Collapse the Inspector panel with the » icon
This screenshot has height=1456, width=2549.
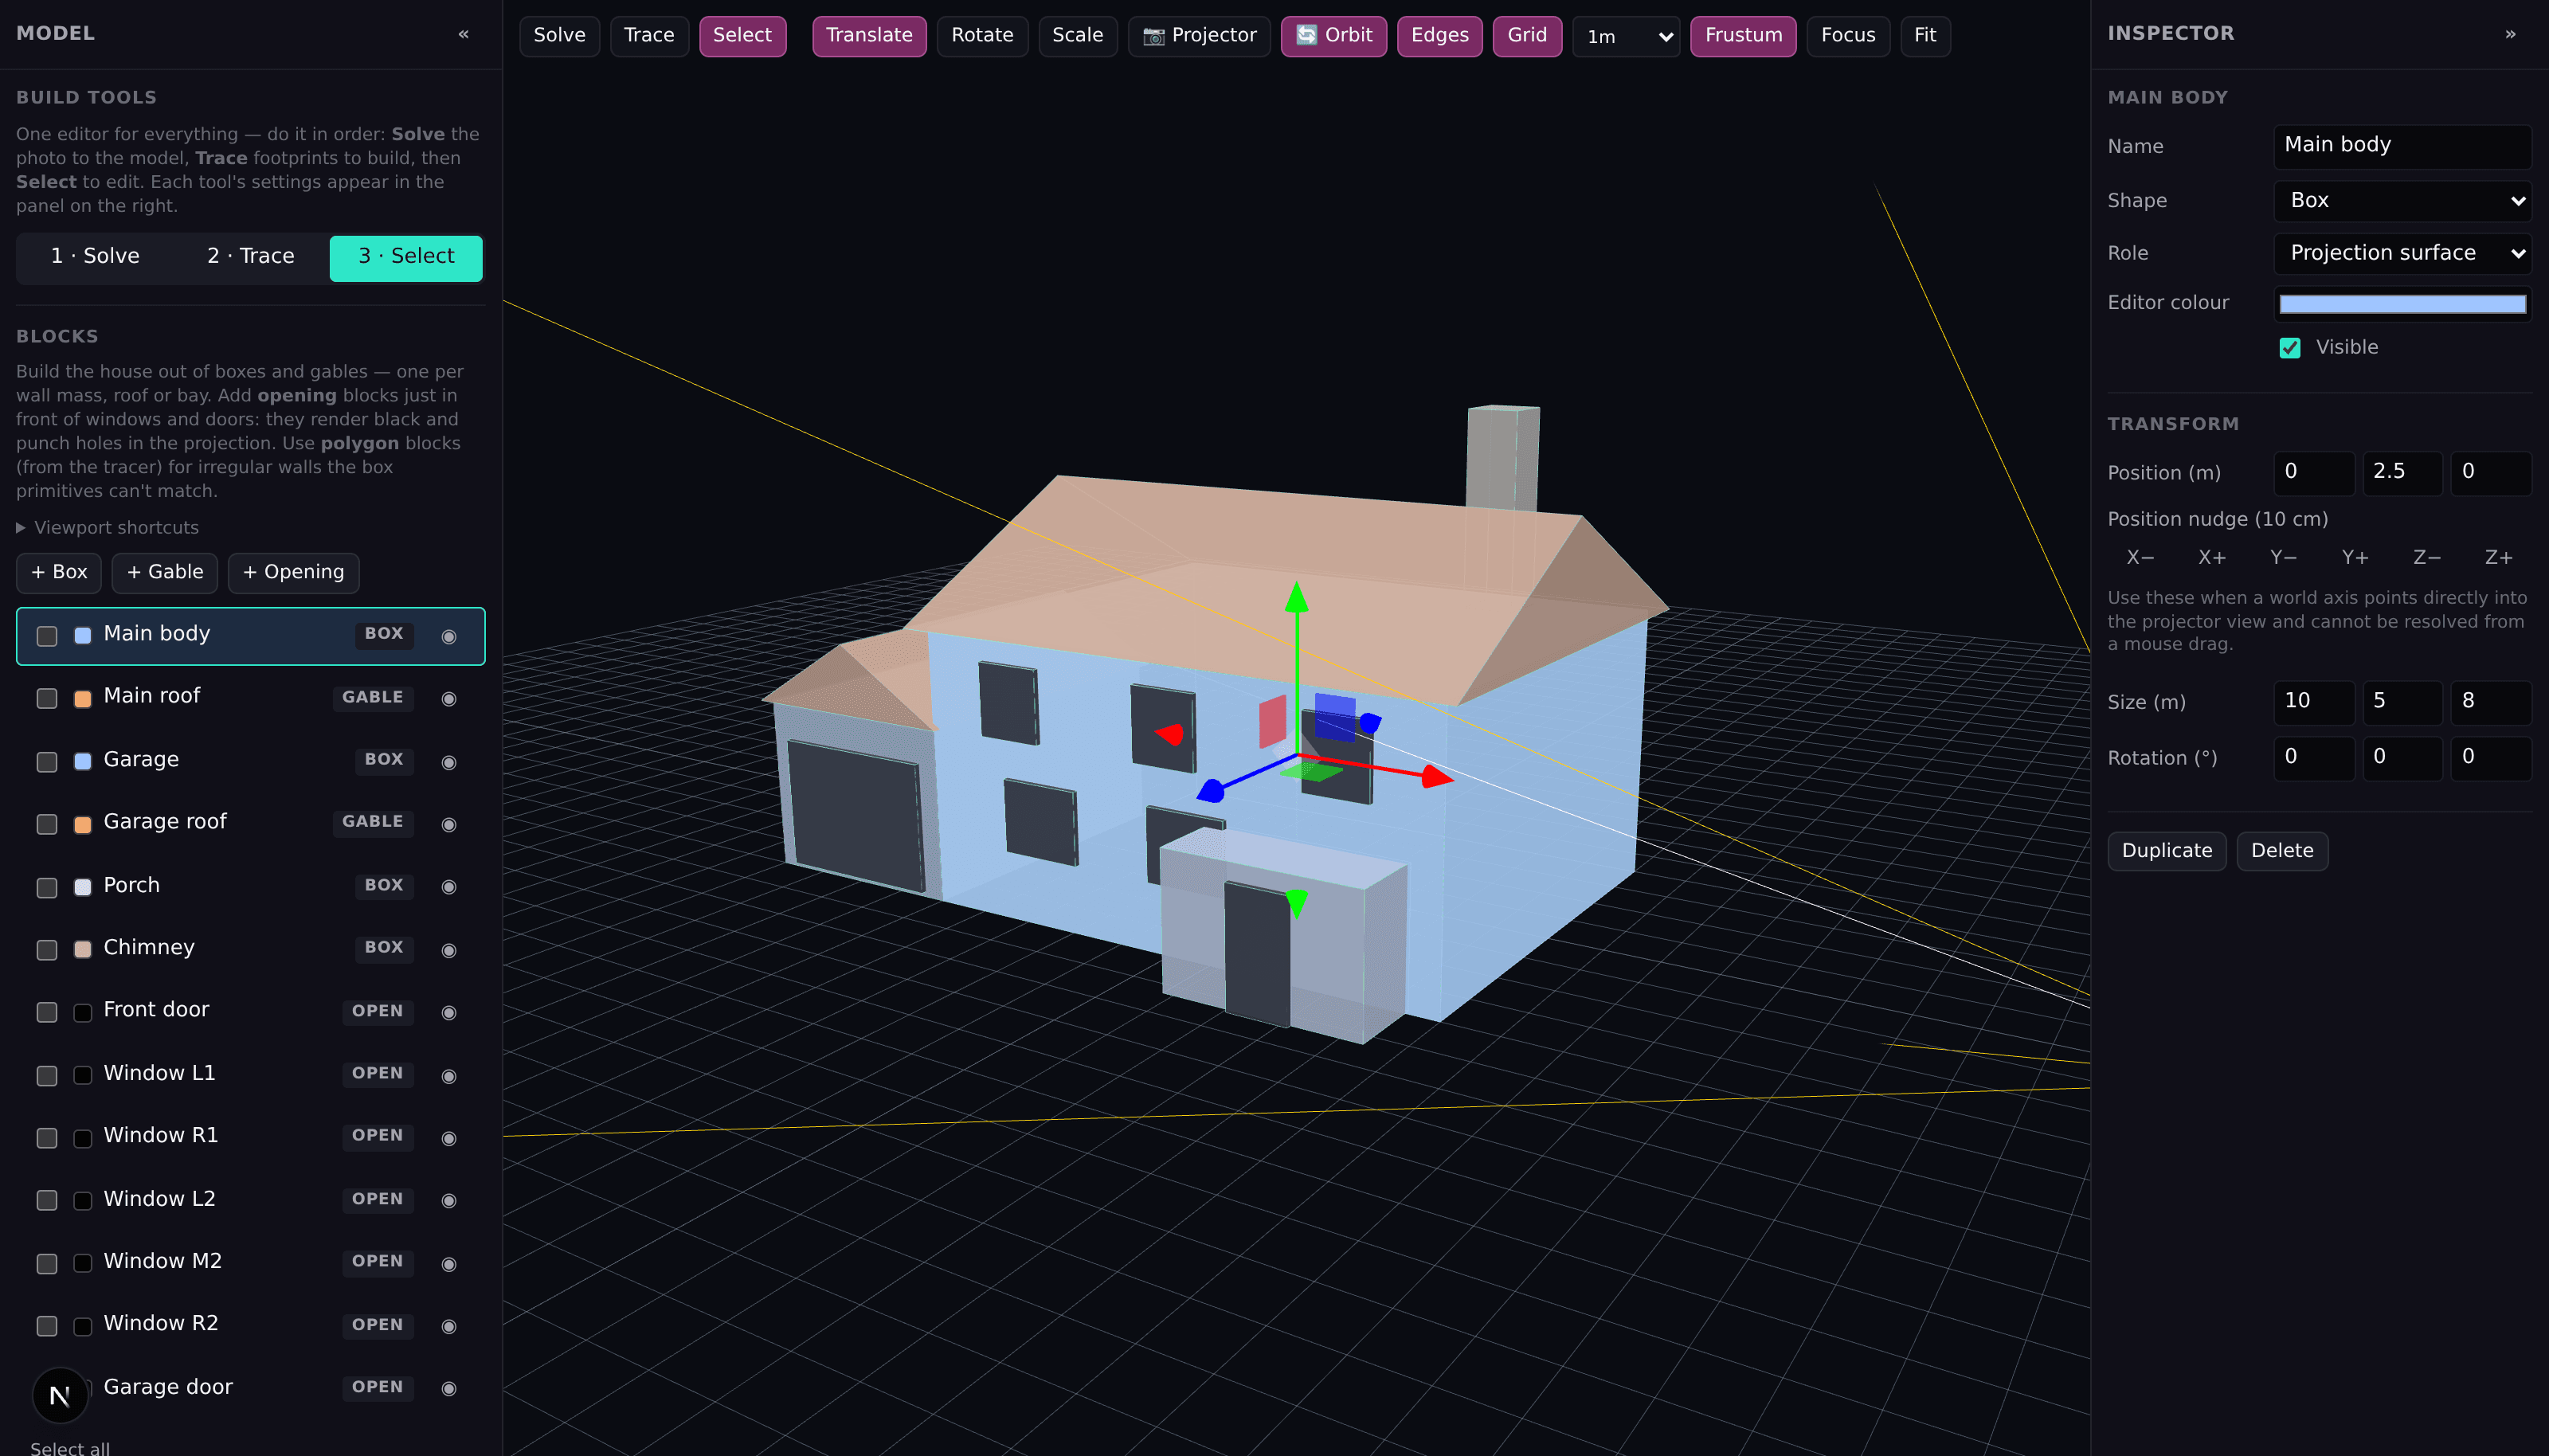(x=2510, y=34)
